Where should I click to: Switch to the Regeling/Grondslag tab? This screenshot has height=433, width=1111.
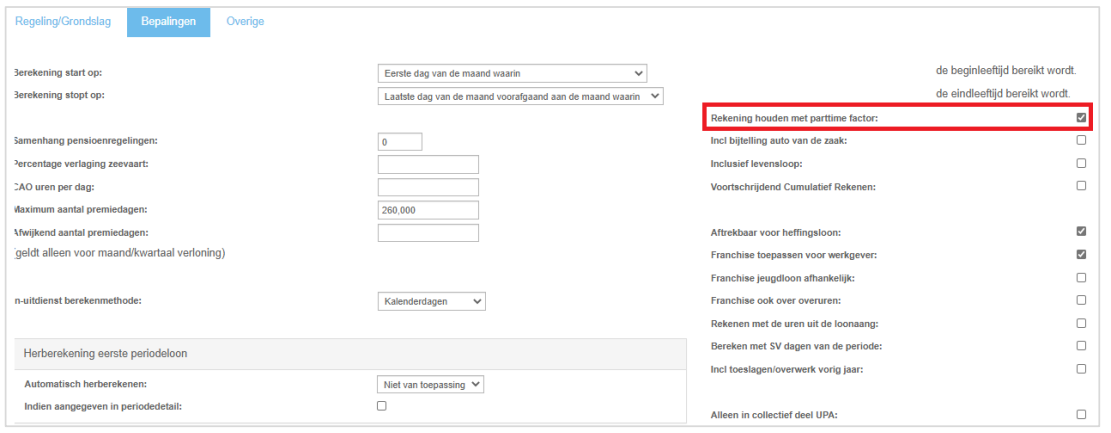[x=63, y=21]
